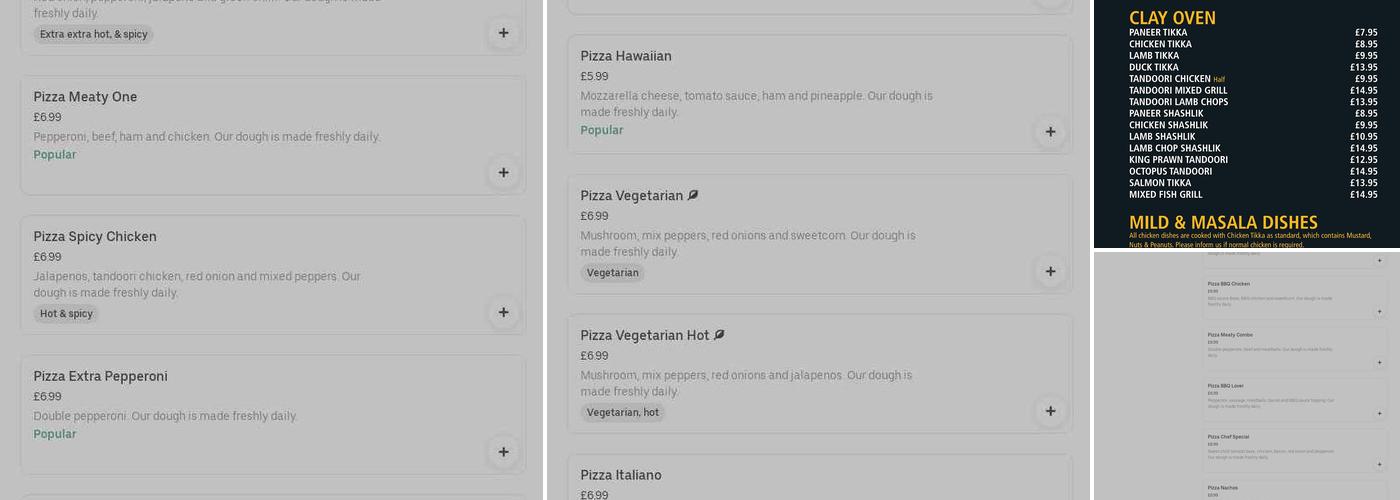Viewport: 1400px width, 500px height.
Task: Open the Pizza Italiano item title
Action: click(621, 475)
